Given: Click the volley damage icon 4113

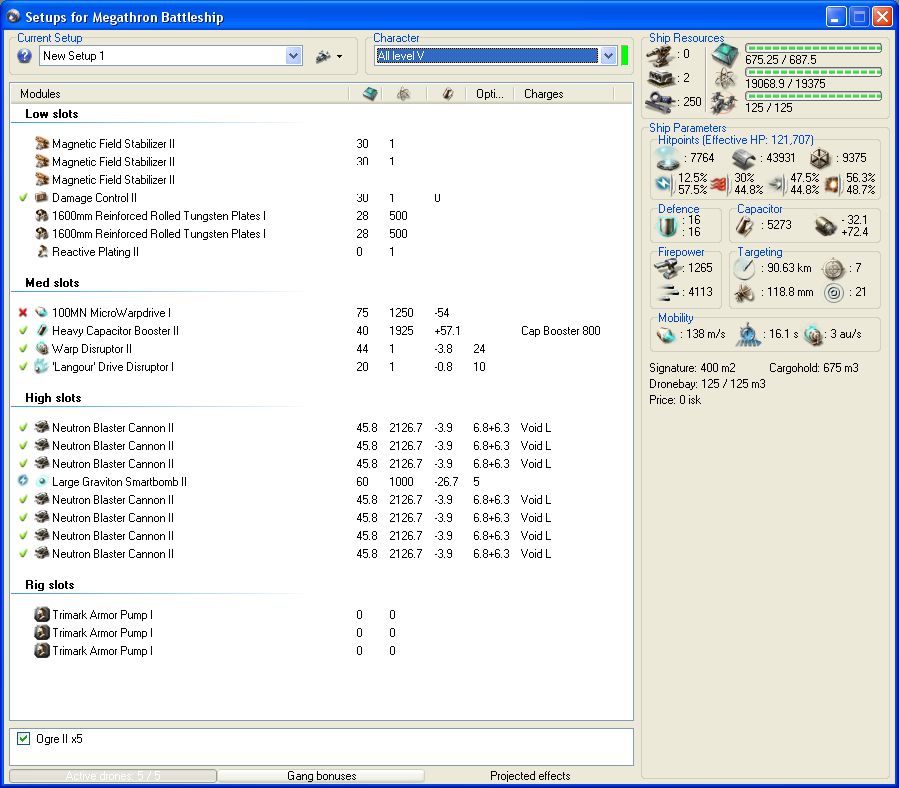Looking at the screenshot, I should (x=667, y=292).
